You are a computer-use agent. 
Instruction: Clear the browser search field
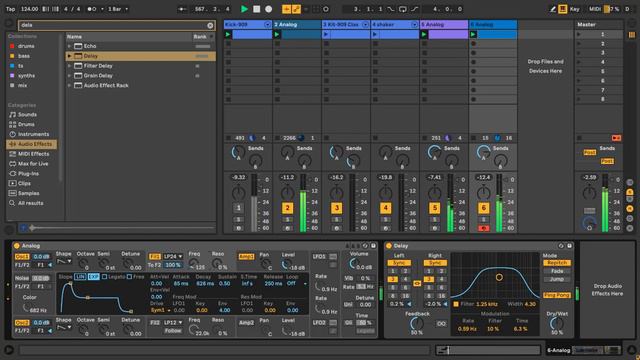pyautogui.click(x=210, y=25)
